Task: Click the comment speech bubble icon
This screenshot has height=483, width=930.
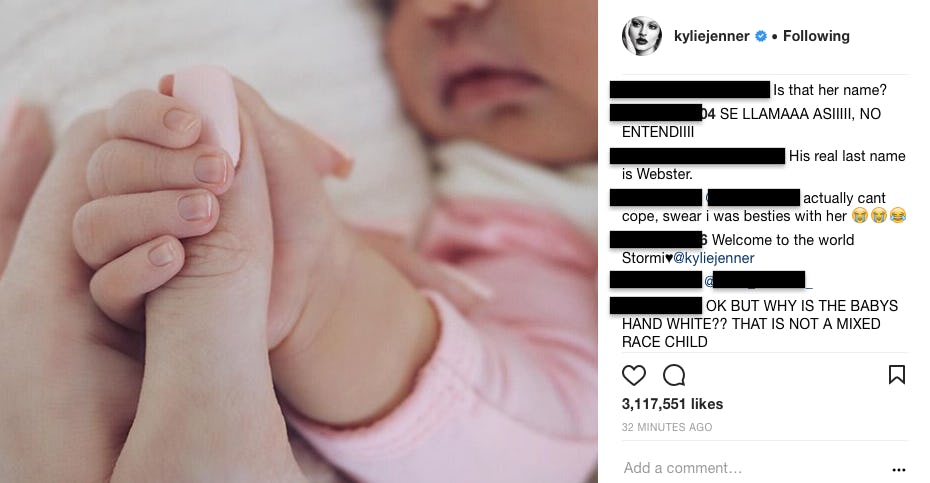Action: [x=674, y=376]
